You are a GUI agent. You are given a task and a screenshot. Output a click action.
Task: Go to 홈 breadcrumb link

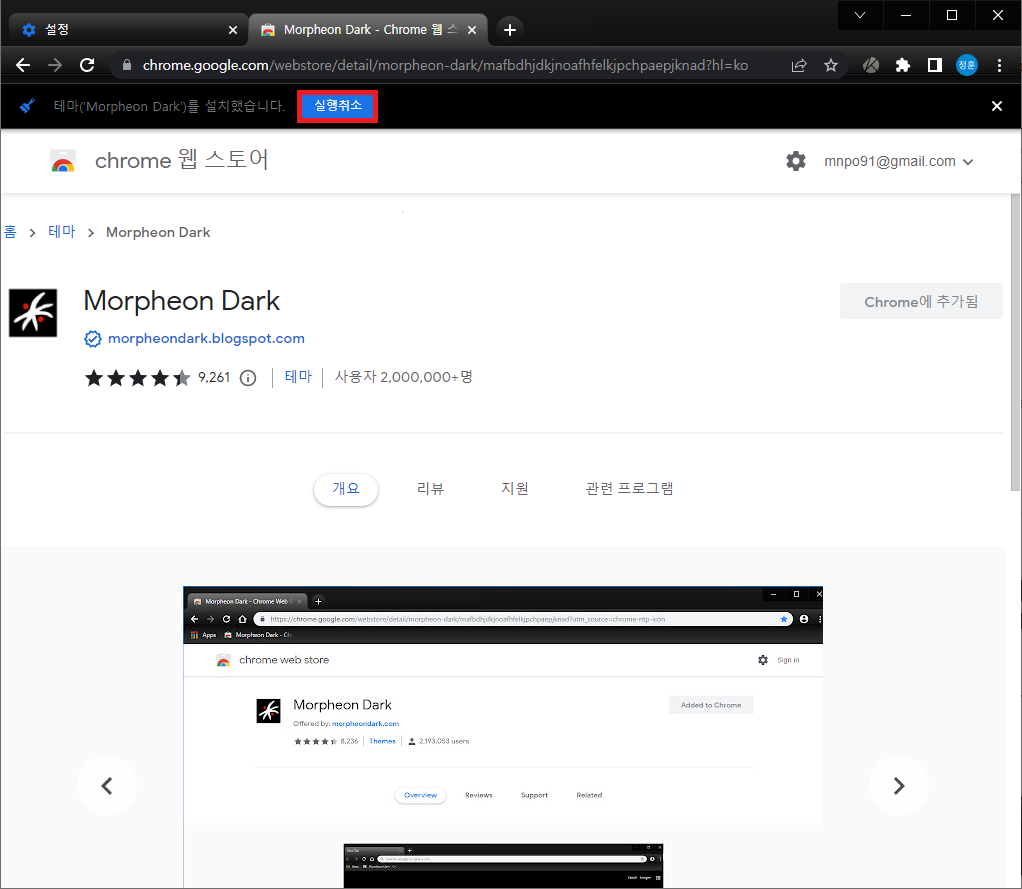coord(10,232)
